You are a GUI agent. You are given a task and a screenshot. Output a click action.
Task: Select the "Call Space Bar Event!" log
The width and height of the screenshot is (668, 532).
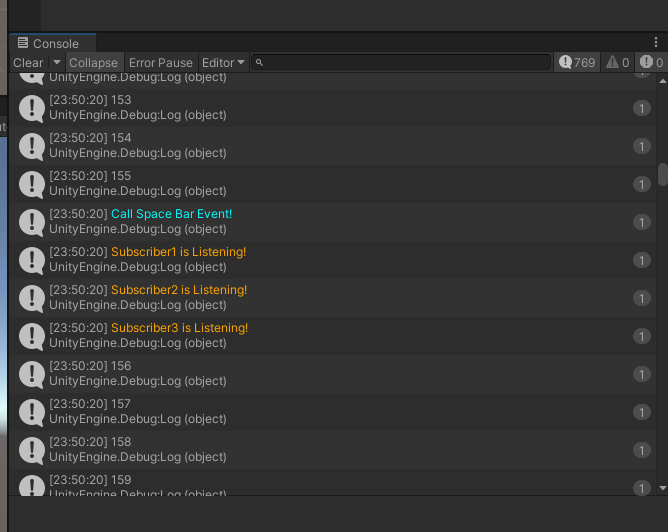point(332,222)
